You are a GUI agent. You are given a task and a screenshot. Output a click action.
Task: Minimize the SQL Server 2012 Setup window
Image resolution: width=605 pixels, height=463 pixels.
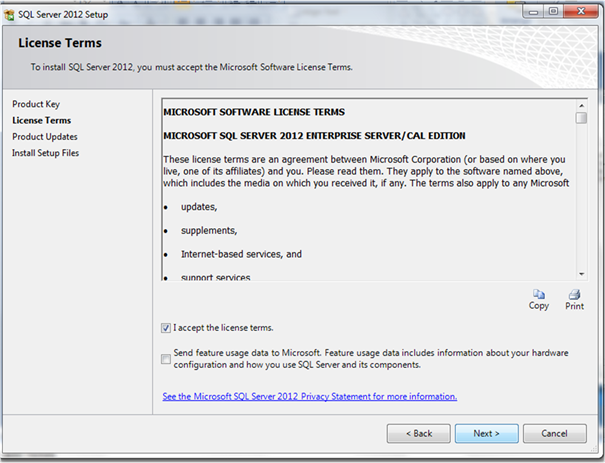pyautogui.click(x=534, y=12)
